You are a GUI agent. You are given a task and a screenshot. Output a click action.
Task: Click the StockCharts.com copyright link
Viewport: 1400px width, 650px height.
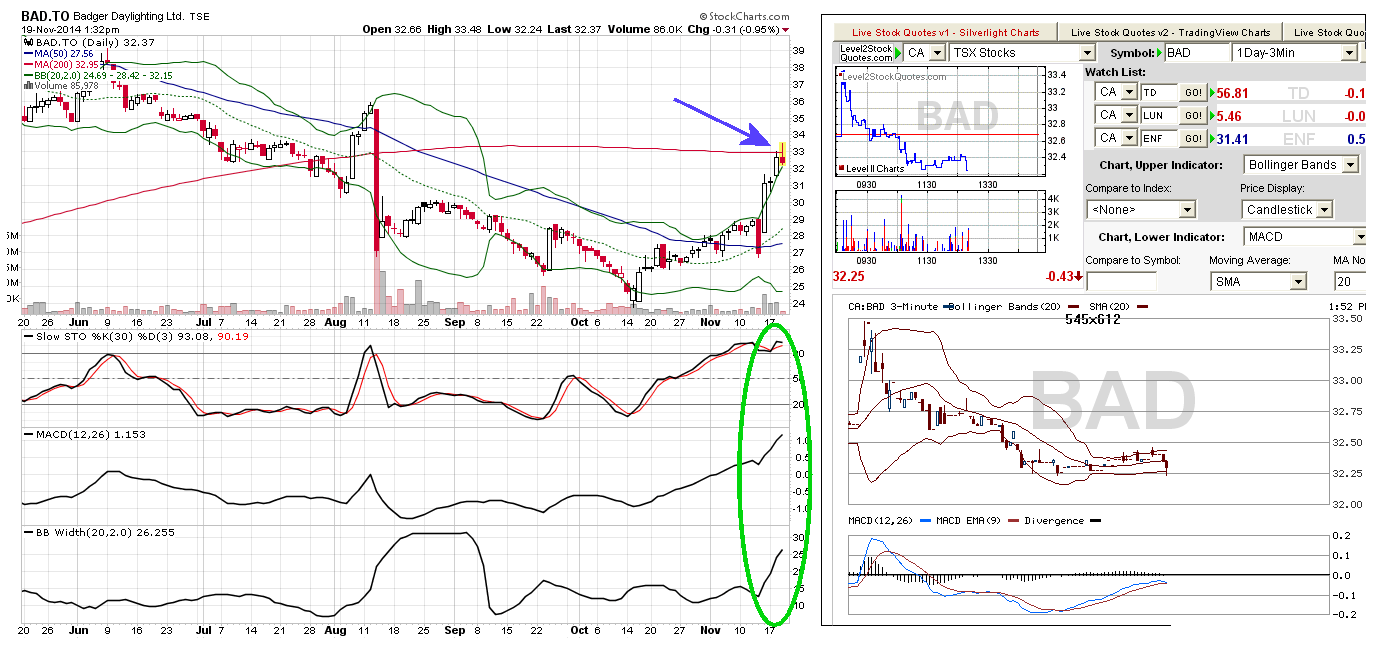(x=745, y=17)
